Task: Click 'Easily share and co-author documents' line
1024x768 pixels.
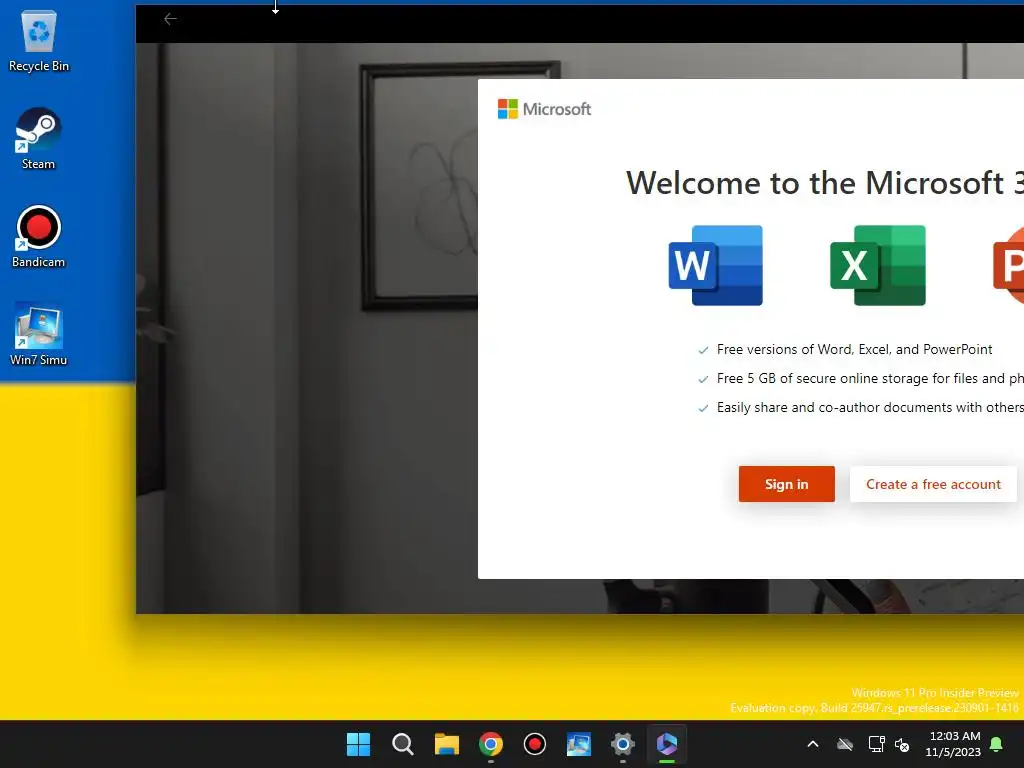Action: [x=870, y=408]
